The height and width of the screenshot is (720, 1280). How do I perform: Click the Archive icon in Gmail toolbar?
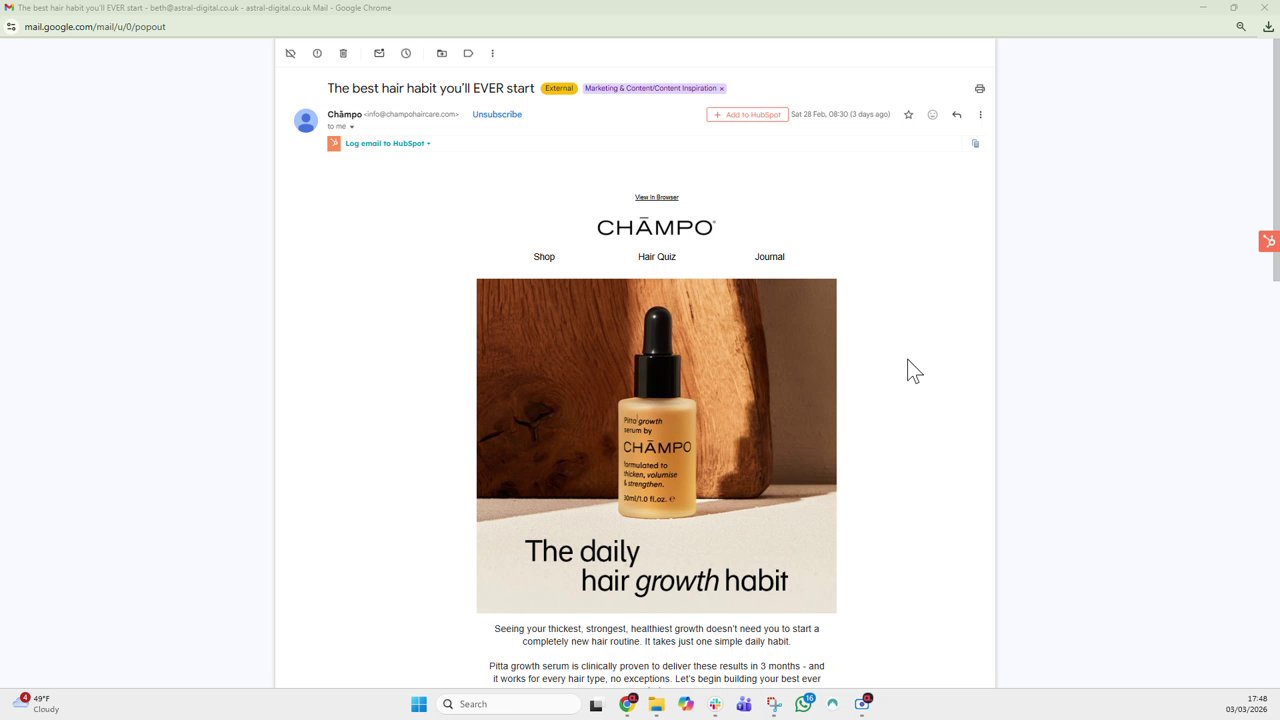pyautogui.click(x=291, y=53)
